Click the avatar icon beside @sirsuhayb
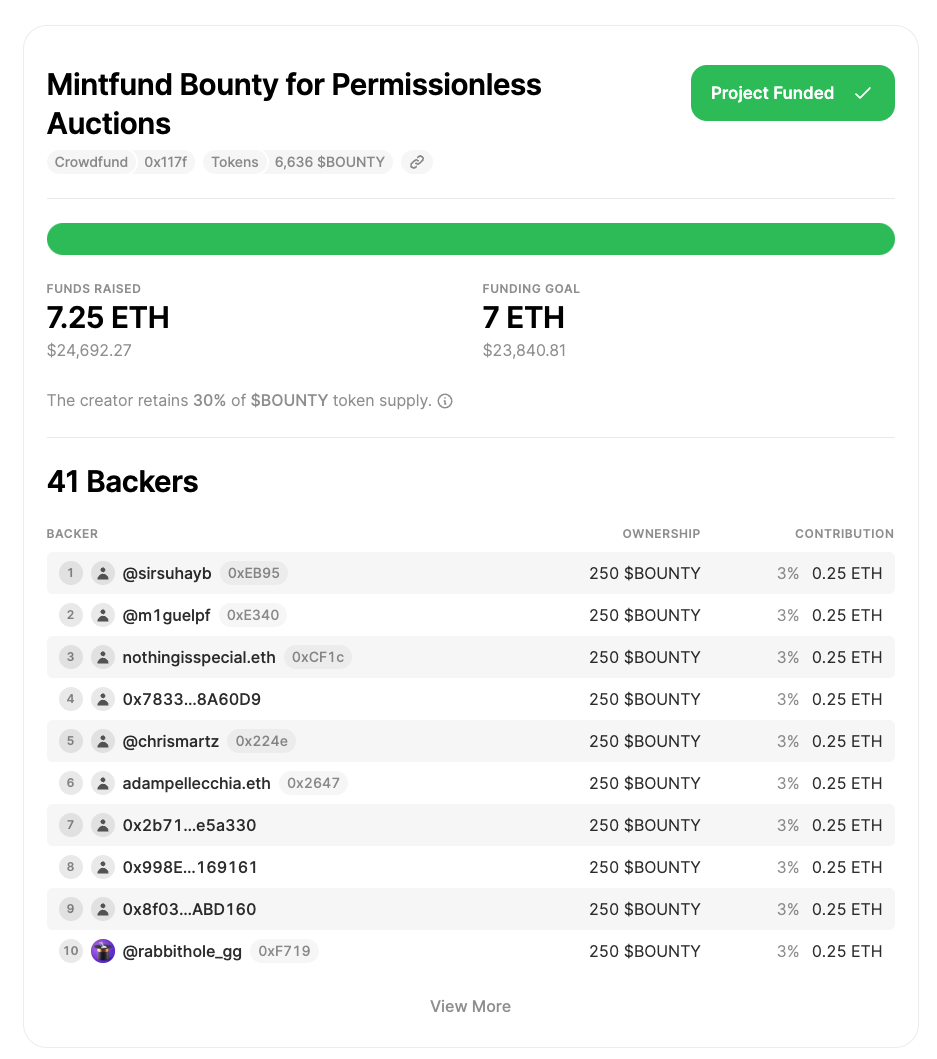The image size is (937, 1059). [x=103, y=573]
